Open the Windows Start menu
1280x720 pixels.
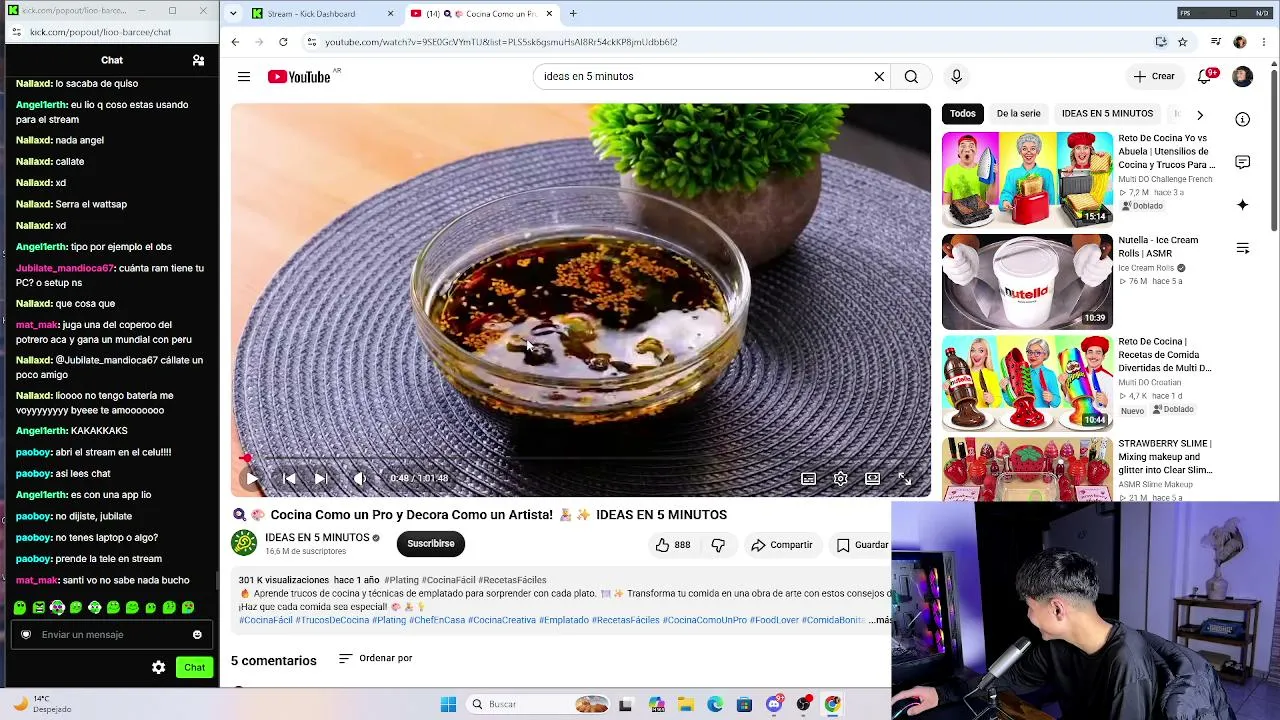point(448,704)
